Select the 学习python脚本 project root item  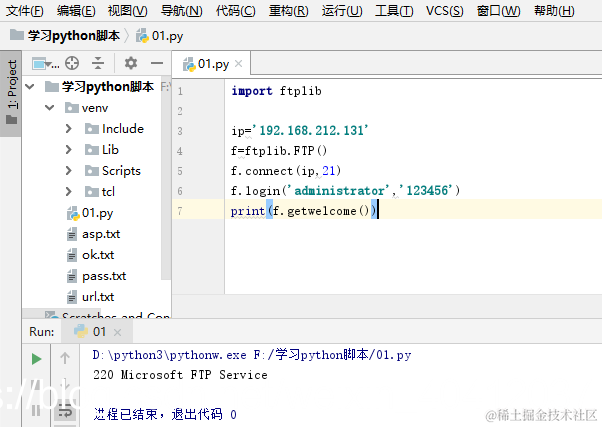coord(100,87)
